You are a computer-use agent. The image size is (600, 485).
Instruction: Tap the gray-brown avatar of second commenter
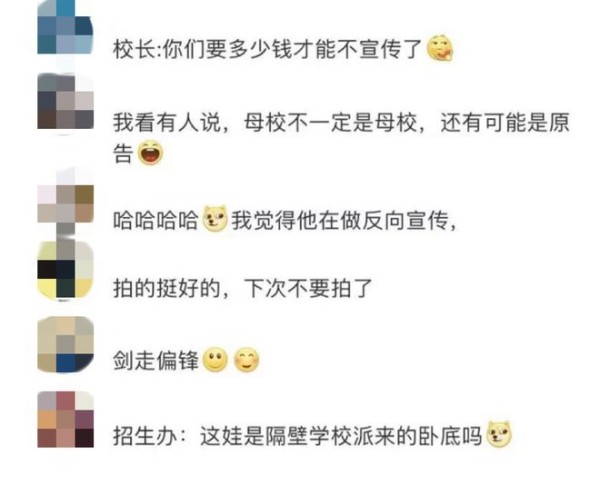pyautogui.click(x=65, y=101)
